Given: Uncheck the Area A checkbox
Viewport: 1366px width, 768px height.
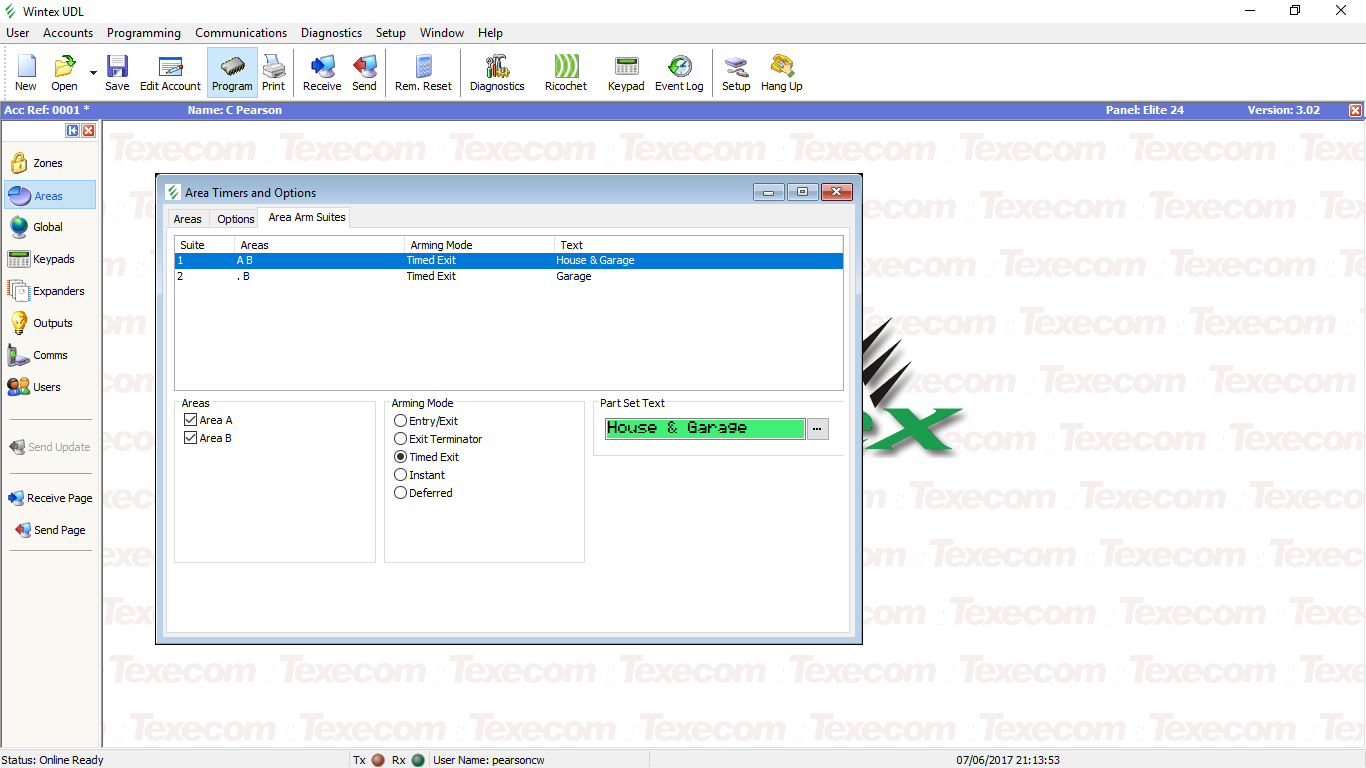Looking at the screenshot, I should pos(191,421).
